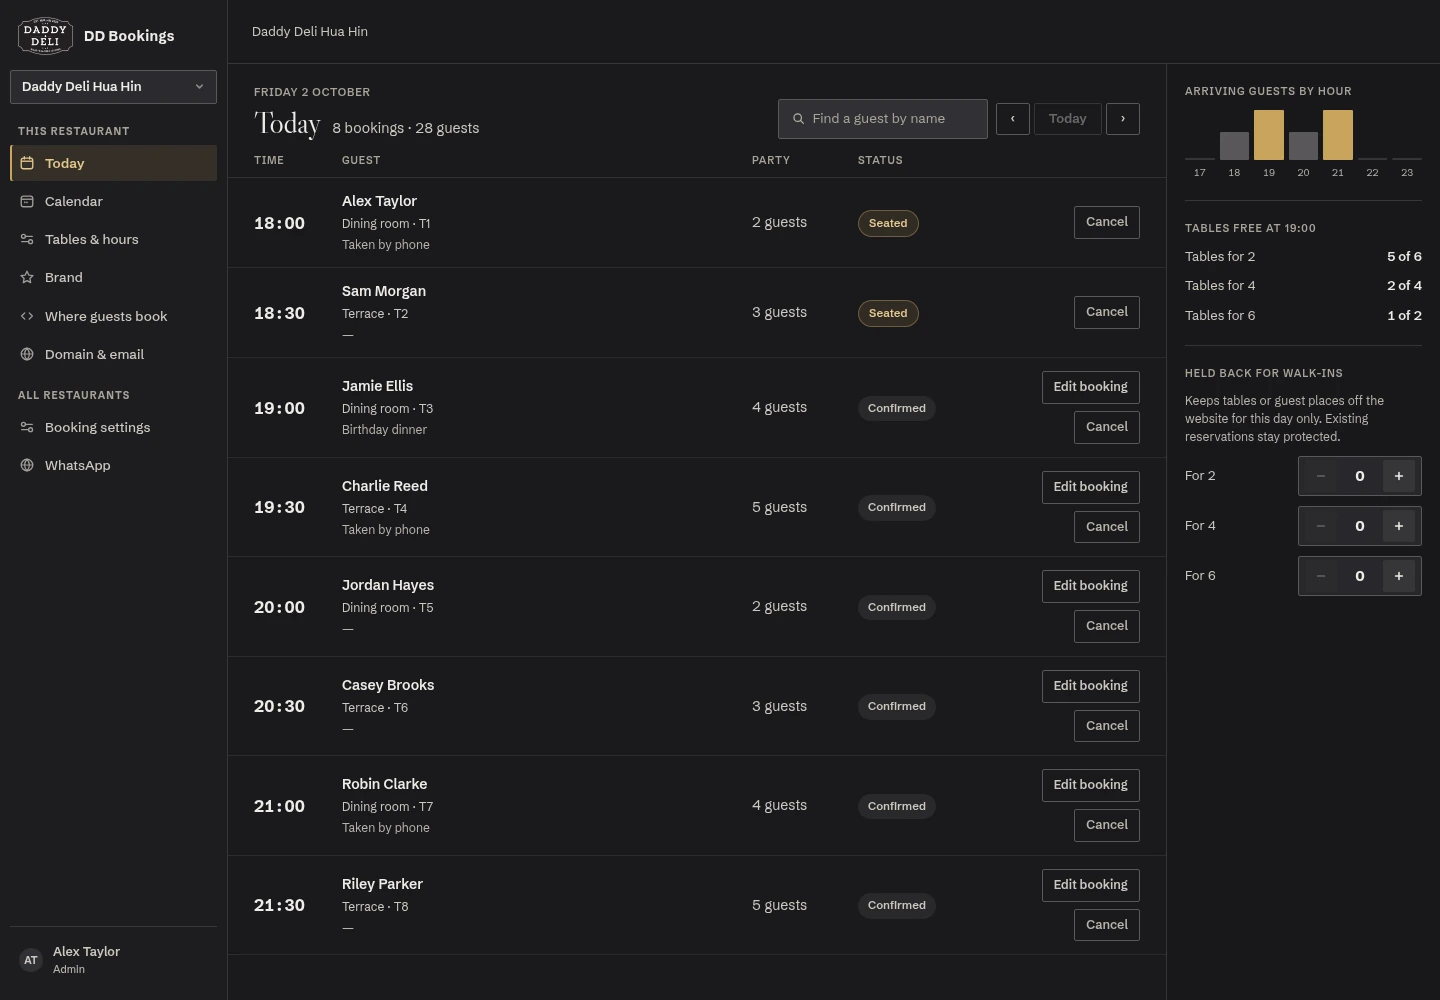Click the 19 hour bar in arrivals chart
The width and height of the screenshot is (1440, 1000).
point(1269,135)
